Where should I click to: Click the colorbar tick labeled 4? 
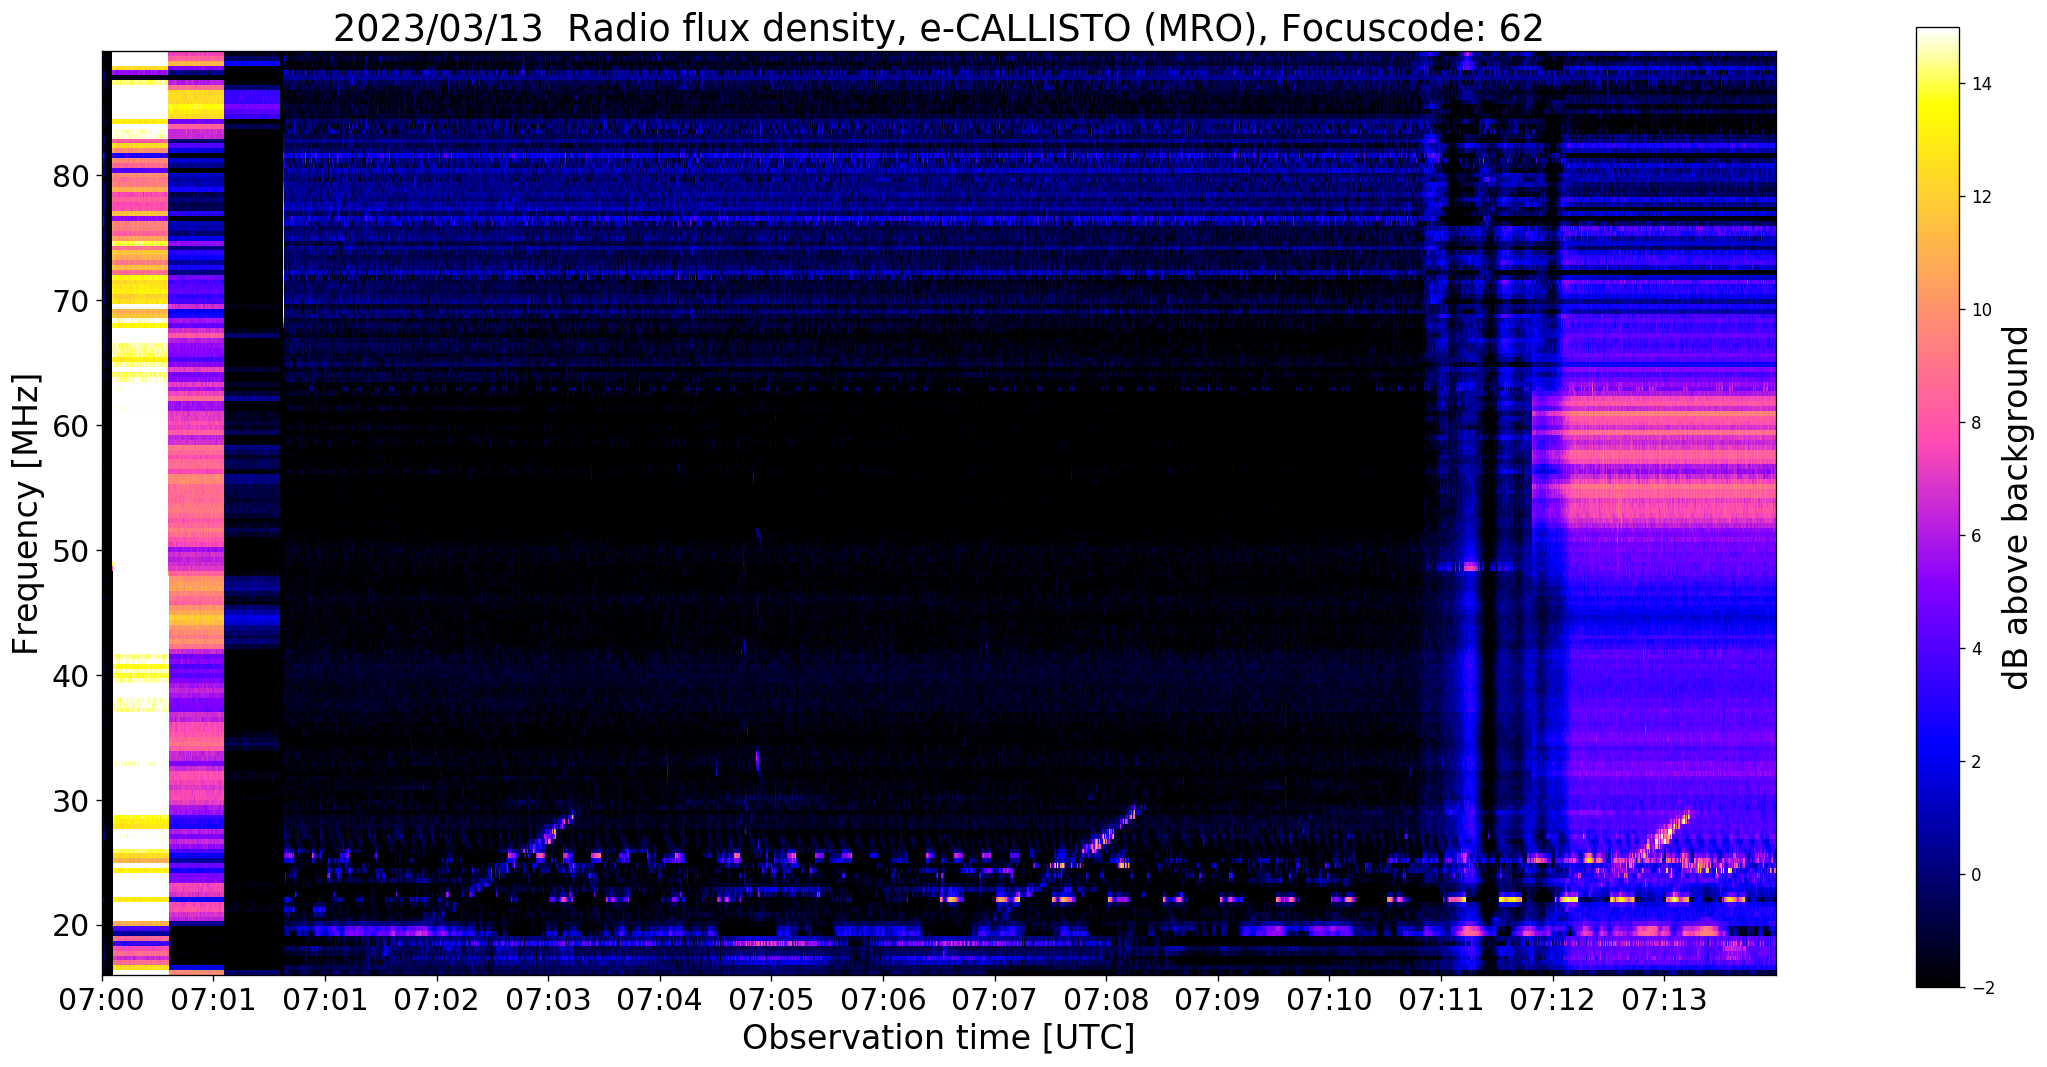1975,649
